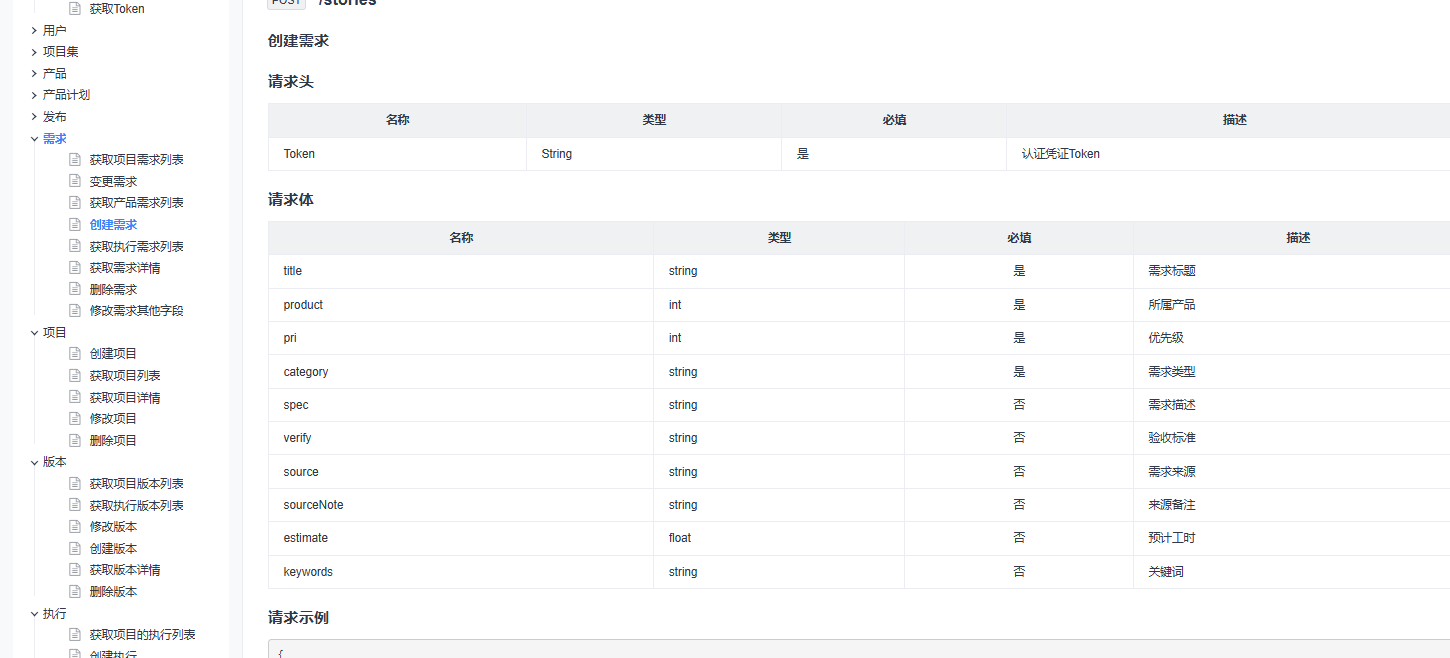Click document icon beside 获取项目详情
The width and height of the screenshot is (1450, 658).
74,397
